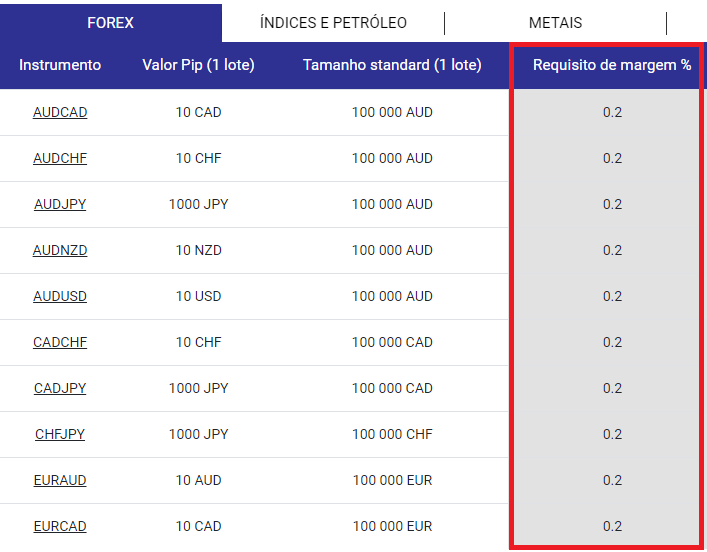The image size is (707, 552).
Task: Follow the CADJPY instrument link
Action: pos(60,388)
